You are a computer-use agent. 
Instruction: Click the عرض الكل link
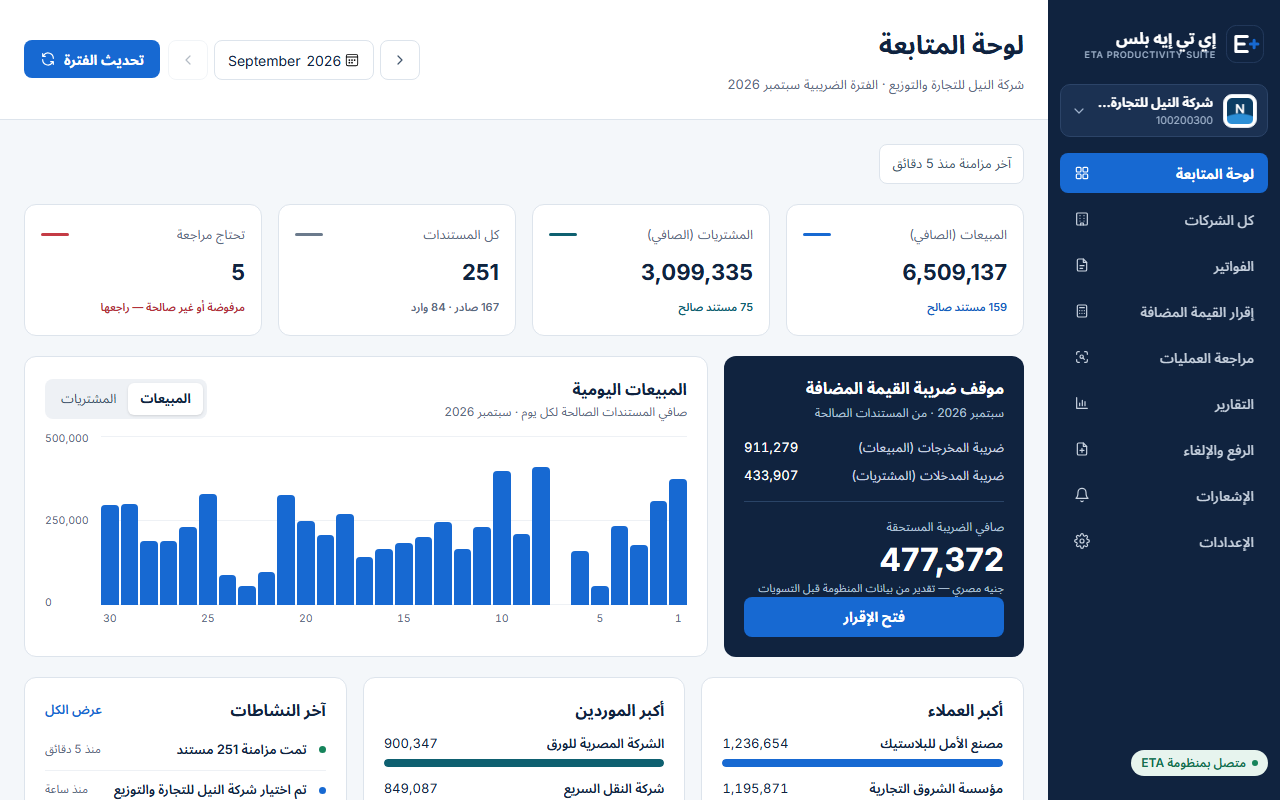[x=73, y=710]
